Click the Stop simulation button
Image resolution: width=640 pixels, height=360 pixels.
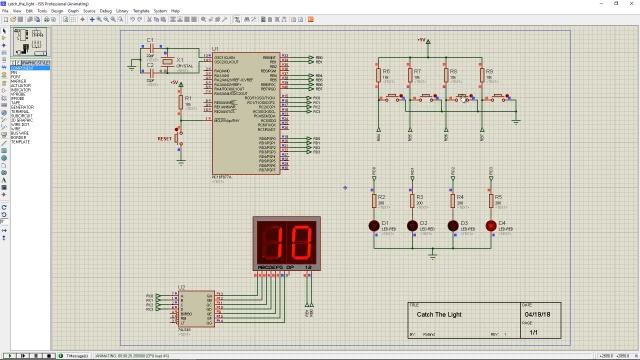coord(49,356)
